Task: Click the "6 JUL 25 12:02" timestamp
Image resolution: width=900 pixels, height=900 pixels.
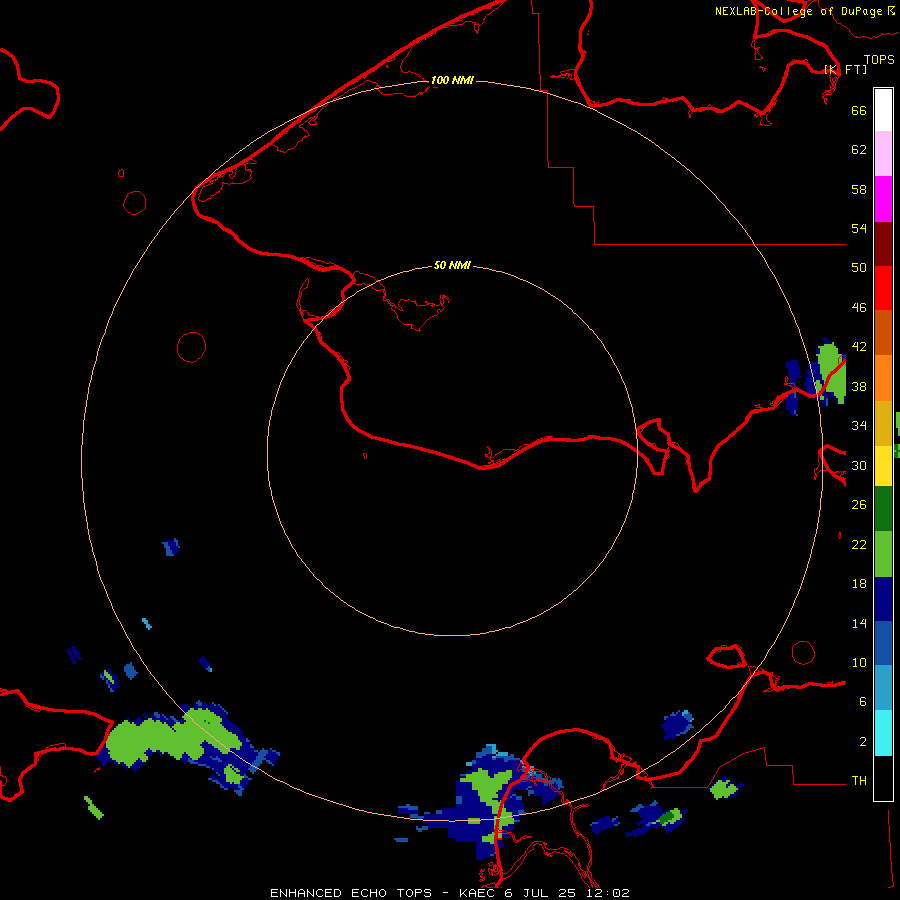Action: click(567, 893)
